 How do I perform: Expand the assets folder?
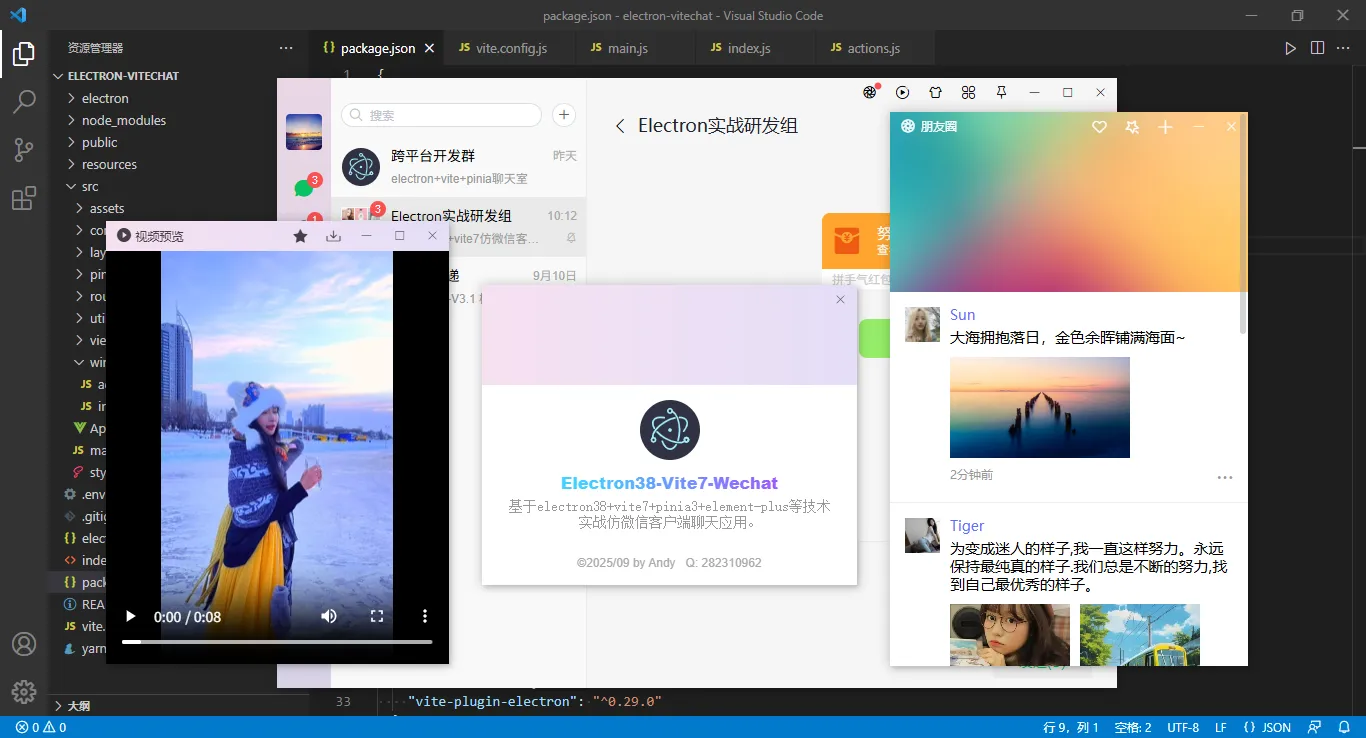[x=107, y=208]
